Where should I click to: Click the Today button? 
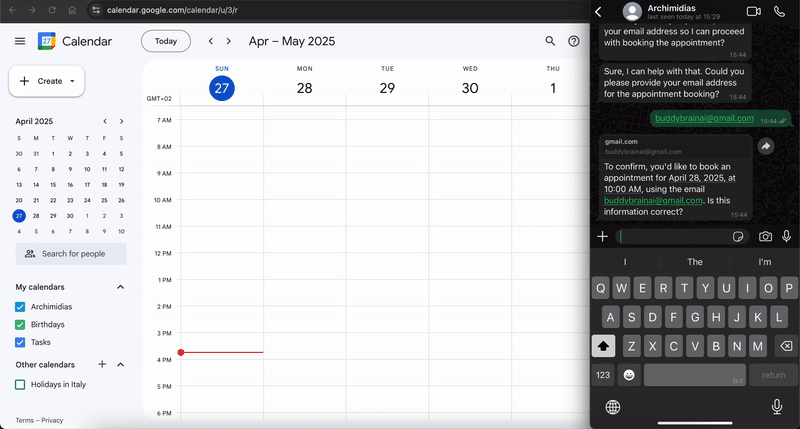click(x=166, y=41)
